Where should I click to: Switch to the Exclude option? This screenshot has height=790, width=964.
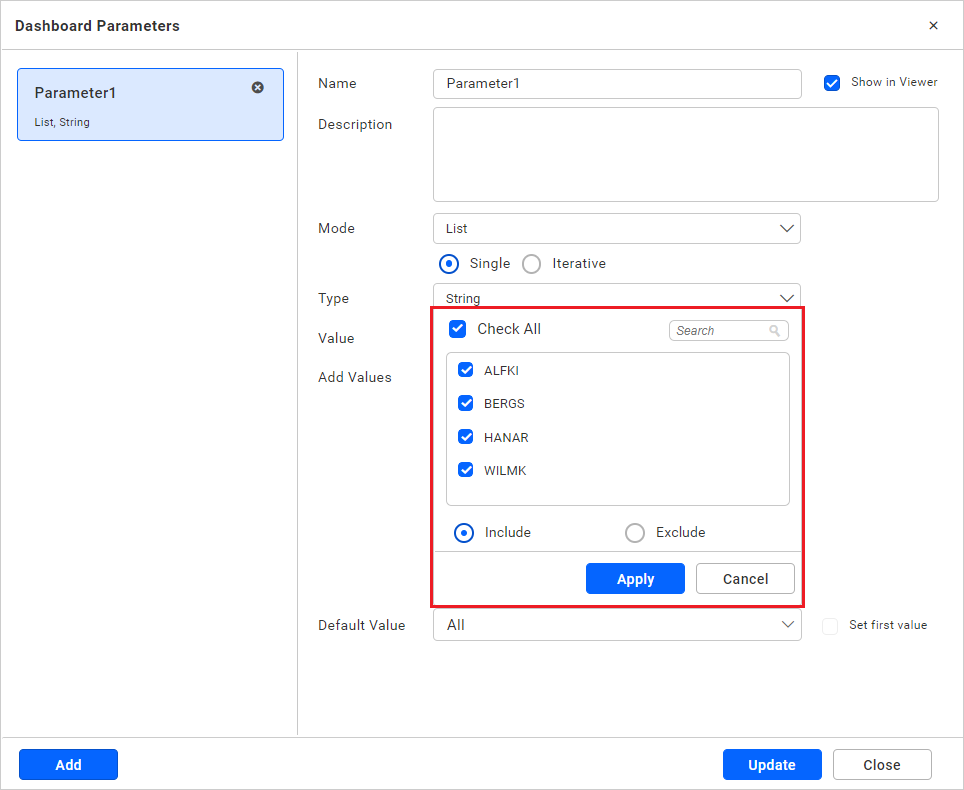coord(635,532)
